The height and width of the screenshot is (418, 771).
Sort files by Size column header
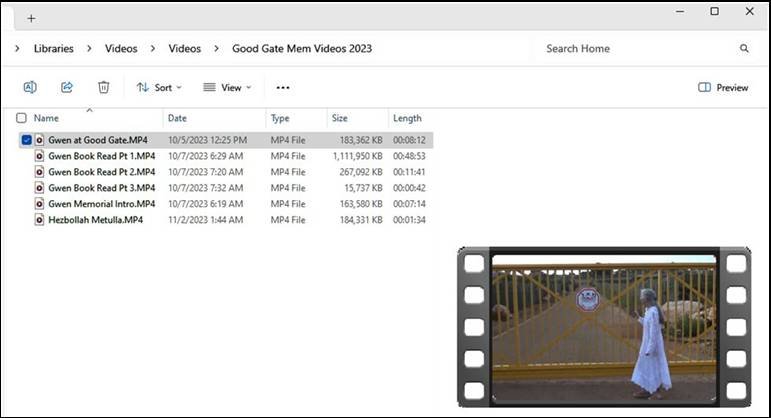coord(339,118)
